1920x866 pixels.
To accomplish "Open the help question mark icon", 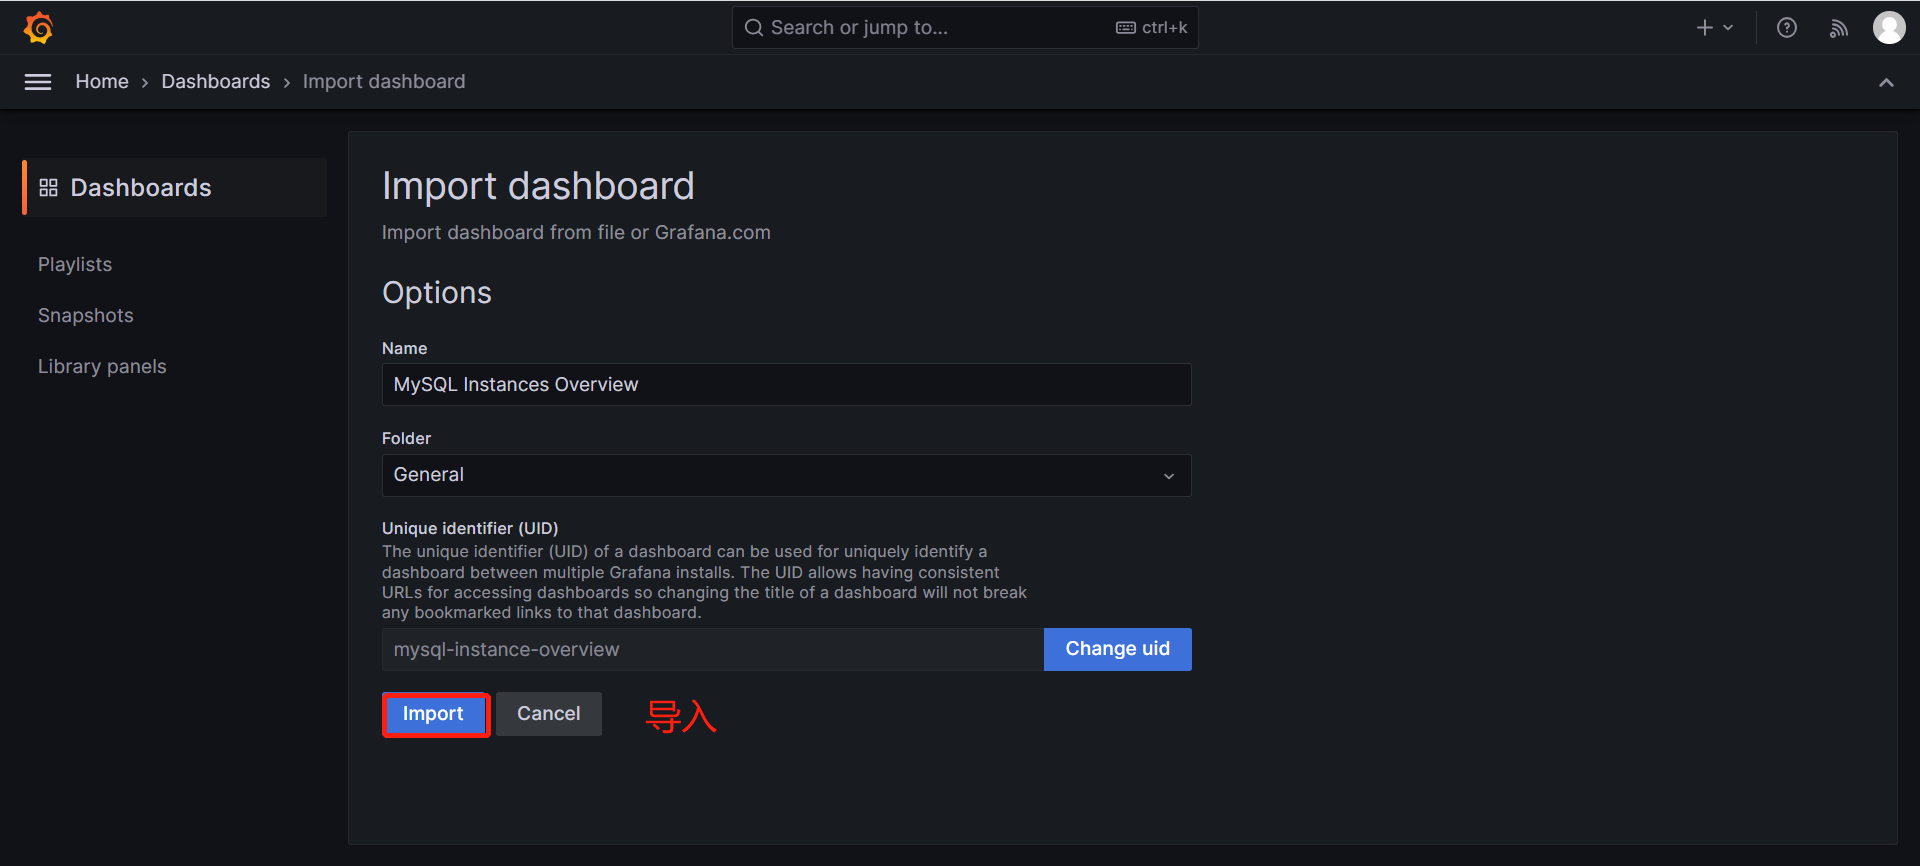I will click(1787, 28).
